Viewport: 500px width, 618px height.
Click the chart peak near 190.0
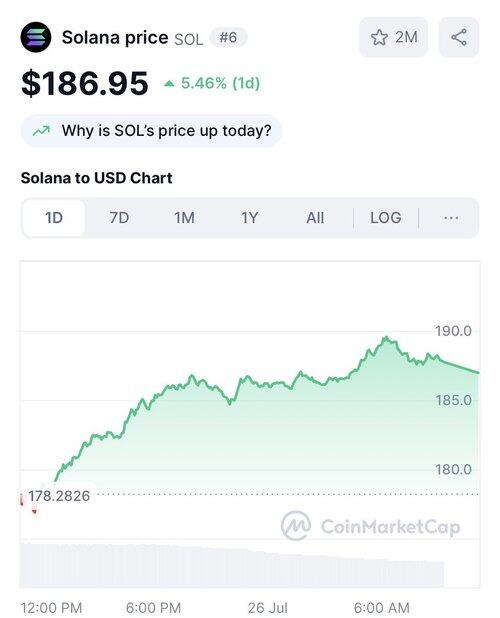coord(387,338)
